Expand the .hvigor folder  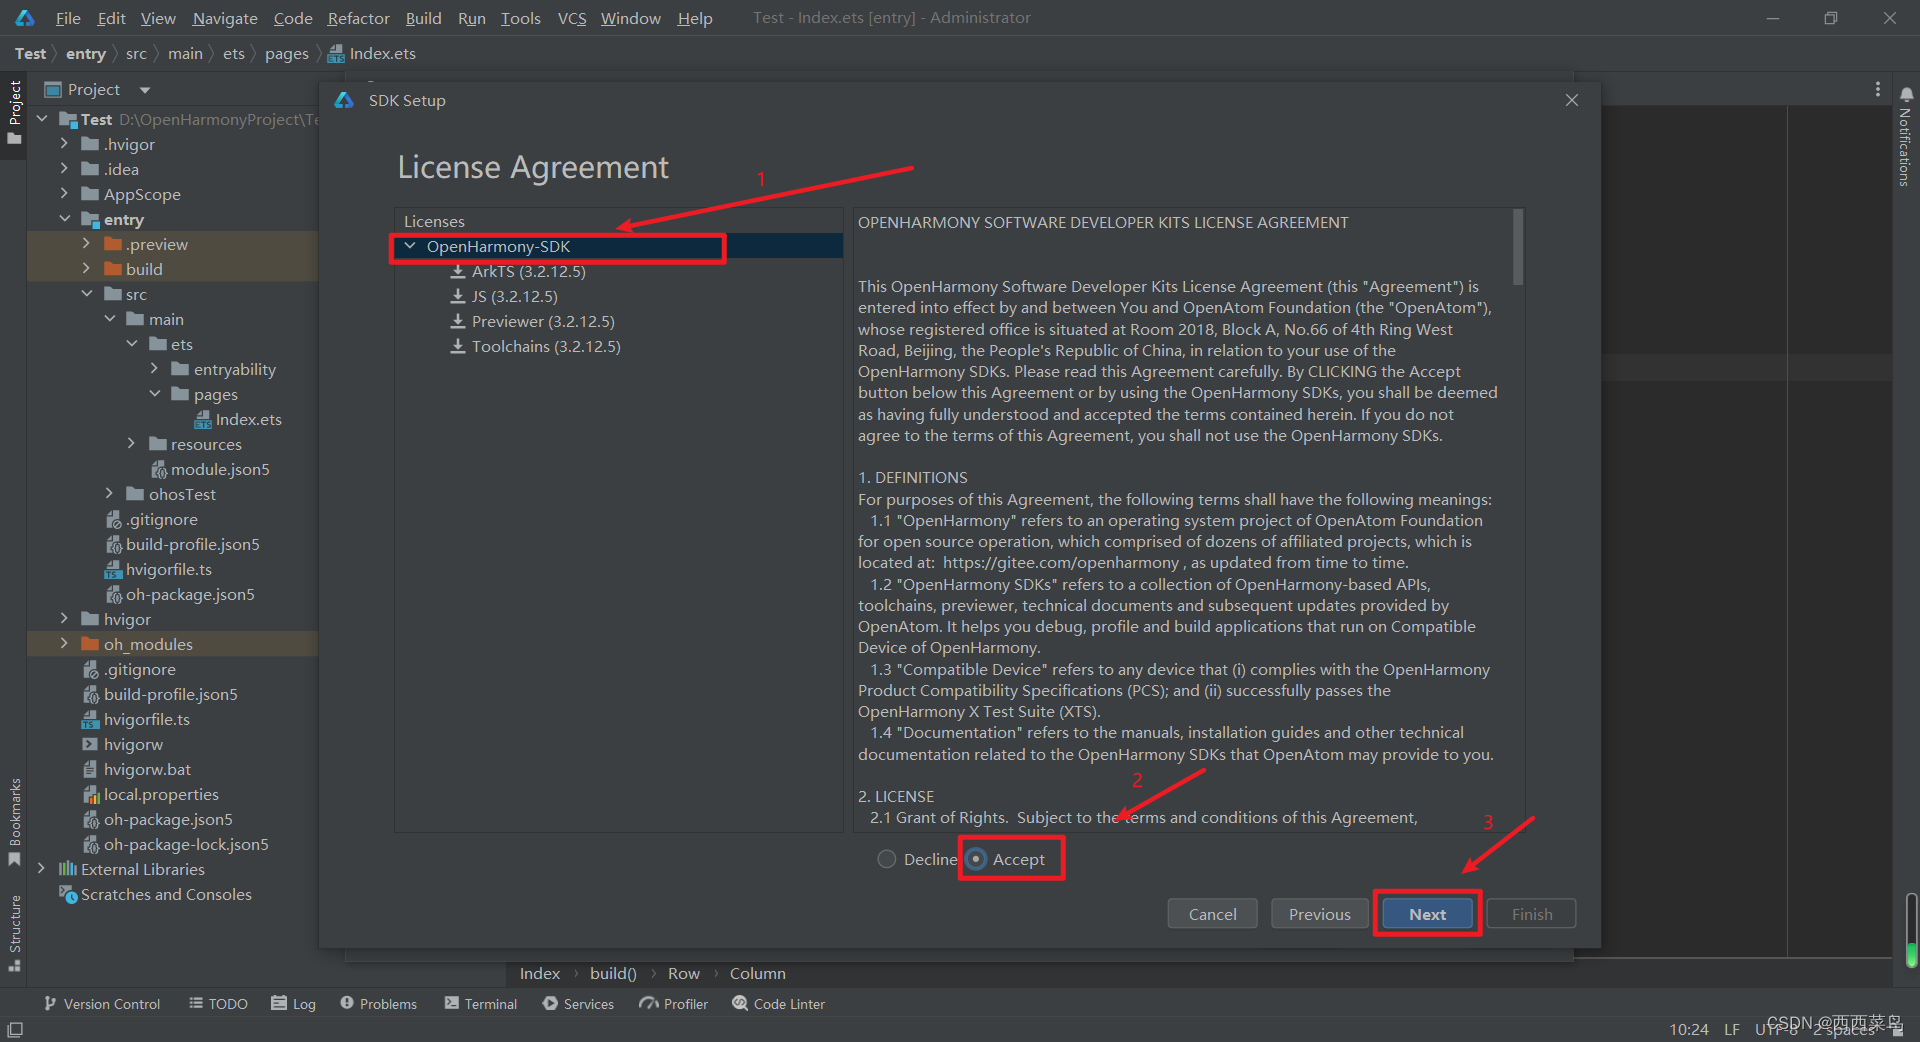[x=64, y=144]
